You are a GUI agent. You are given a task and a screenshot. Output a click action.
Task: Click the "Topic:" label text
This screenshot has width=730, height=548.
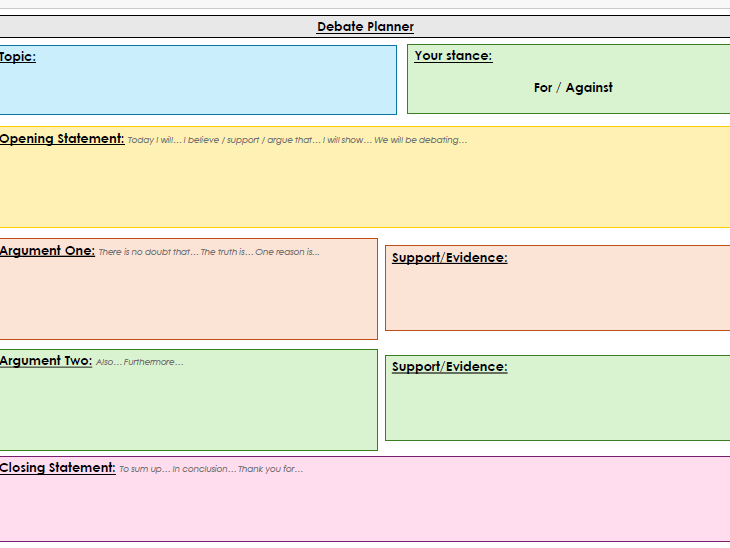click(18, 57)
